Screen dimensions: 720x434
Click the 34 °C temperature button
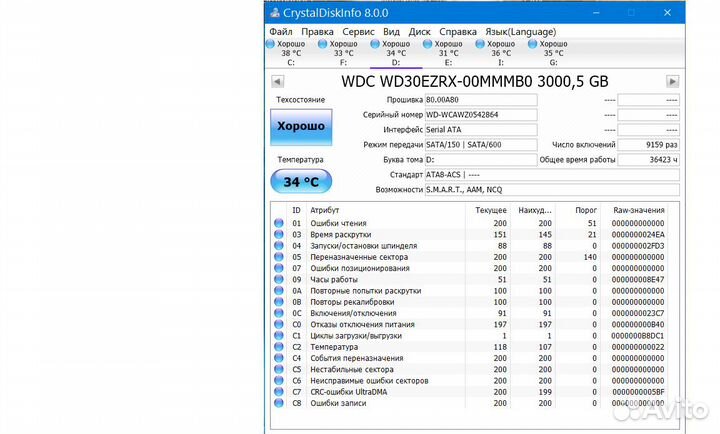tap(301, 181)
